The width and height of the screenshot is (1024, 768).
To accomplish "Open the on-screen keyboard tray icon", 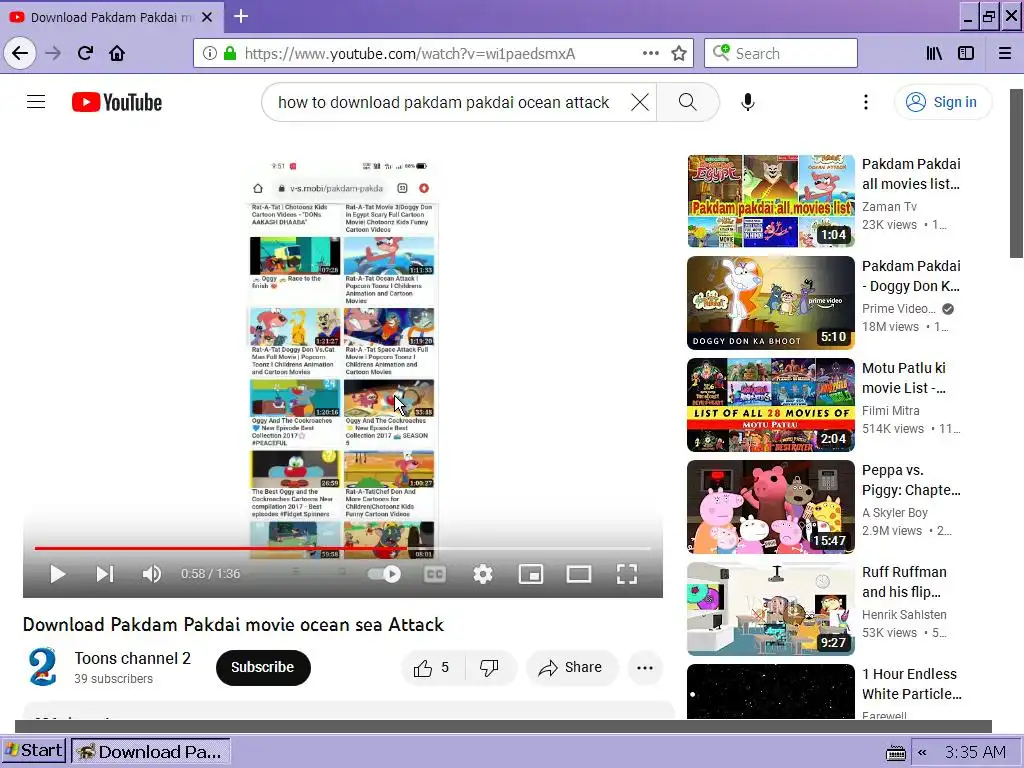I will (x=895, y=752).
